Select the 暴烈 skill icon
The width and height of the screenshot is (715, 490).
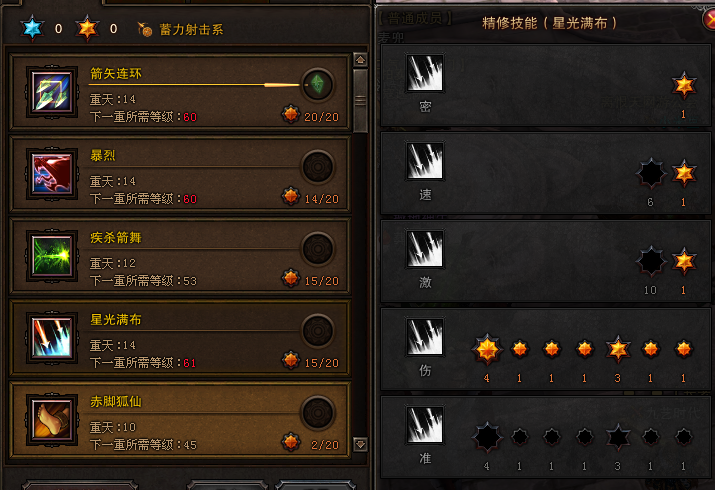[x=52, y=174]
